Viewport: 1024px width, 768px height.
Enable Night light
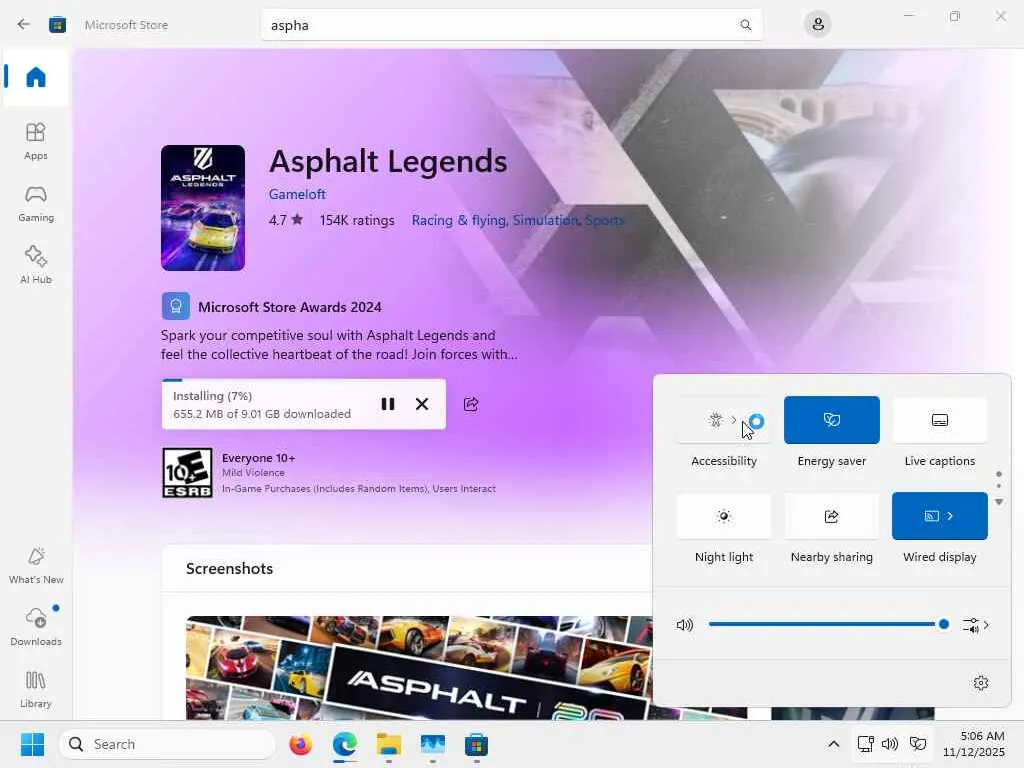pyautogui.click(x=724, y=516)
